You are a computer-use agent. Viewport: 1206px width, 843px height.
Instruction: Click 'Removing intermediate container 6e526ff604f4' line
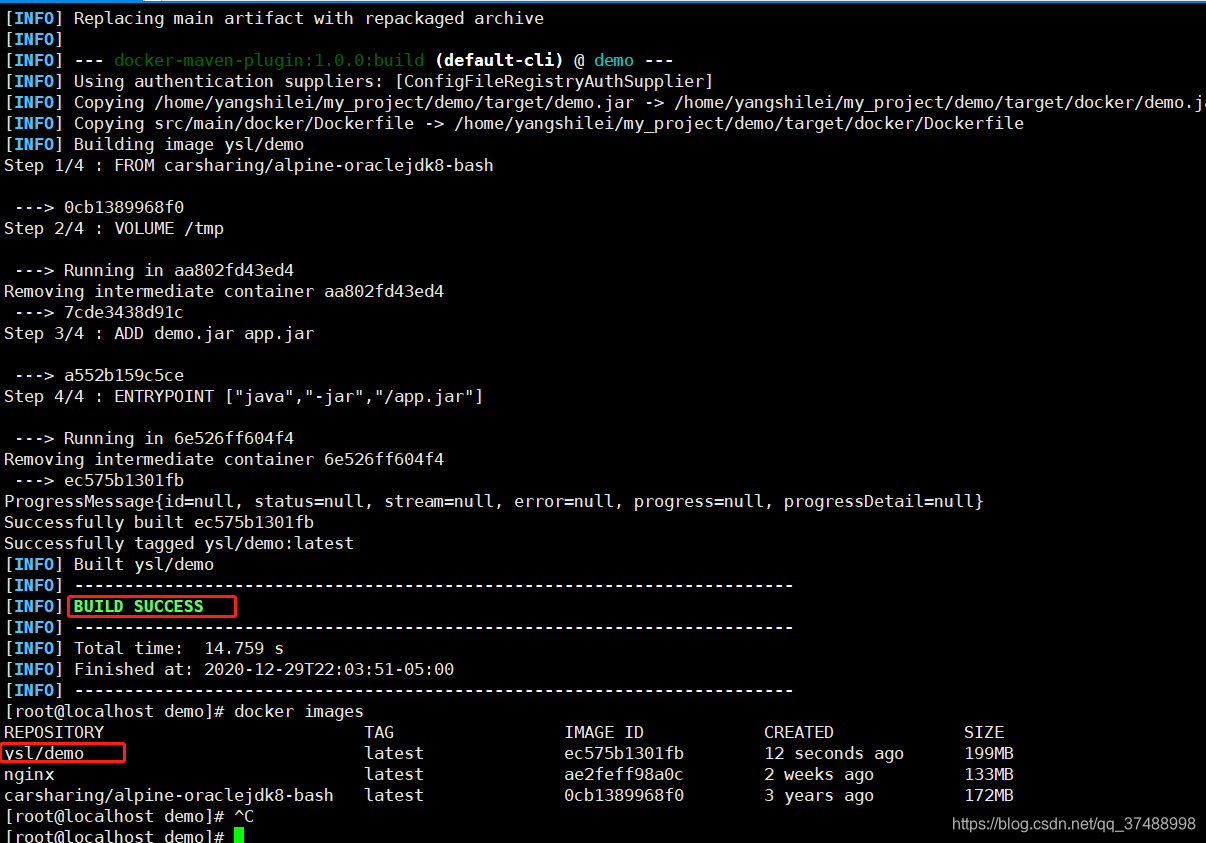(224, 459)
